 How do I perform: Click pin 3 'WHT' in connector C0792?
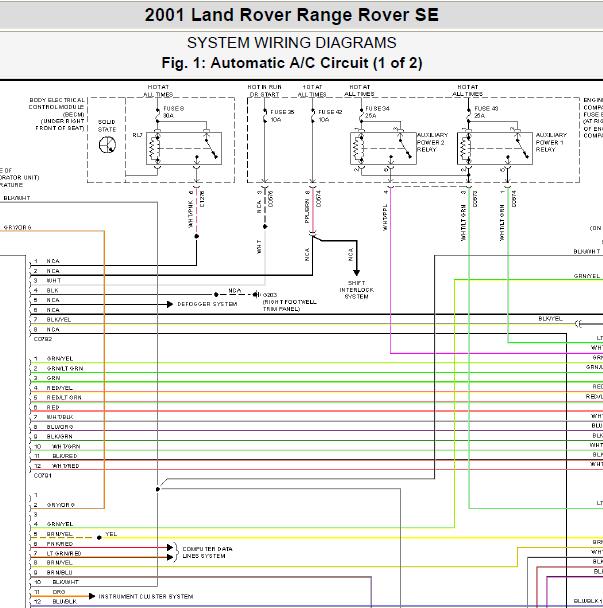[x=54, y=280]
